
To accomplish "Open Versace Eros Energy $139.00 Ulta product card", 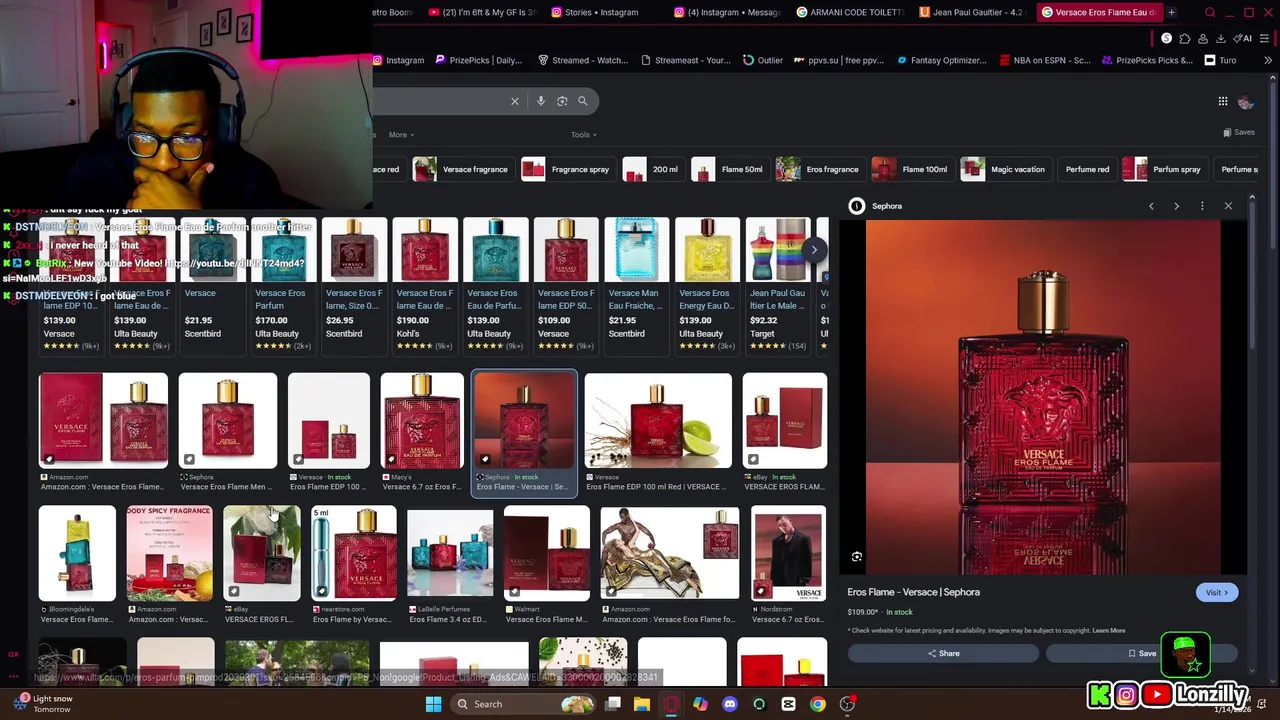I will point(707,285).
